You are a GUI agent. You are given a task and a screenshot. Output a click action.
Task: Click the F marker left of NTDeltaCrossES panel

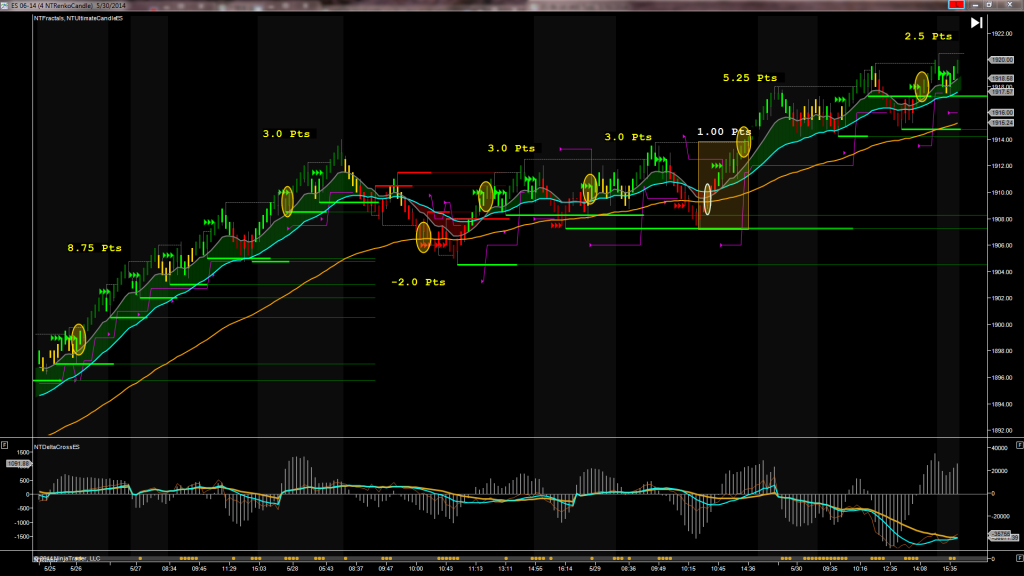[5, 444]
